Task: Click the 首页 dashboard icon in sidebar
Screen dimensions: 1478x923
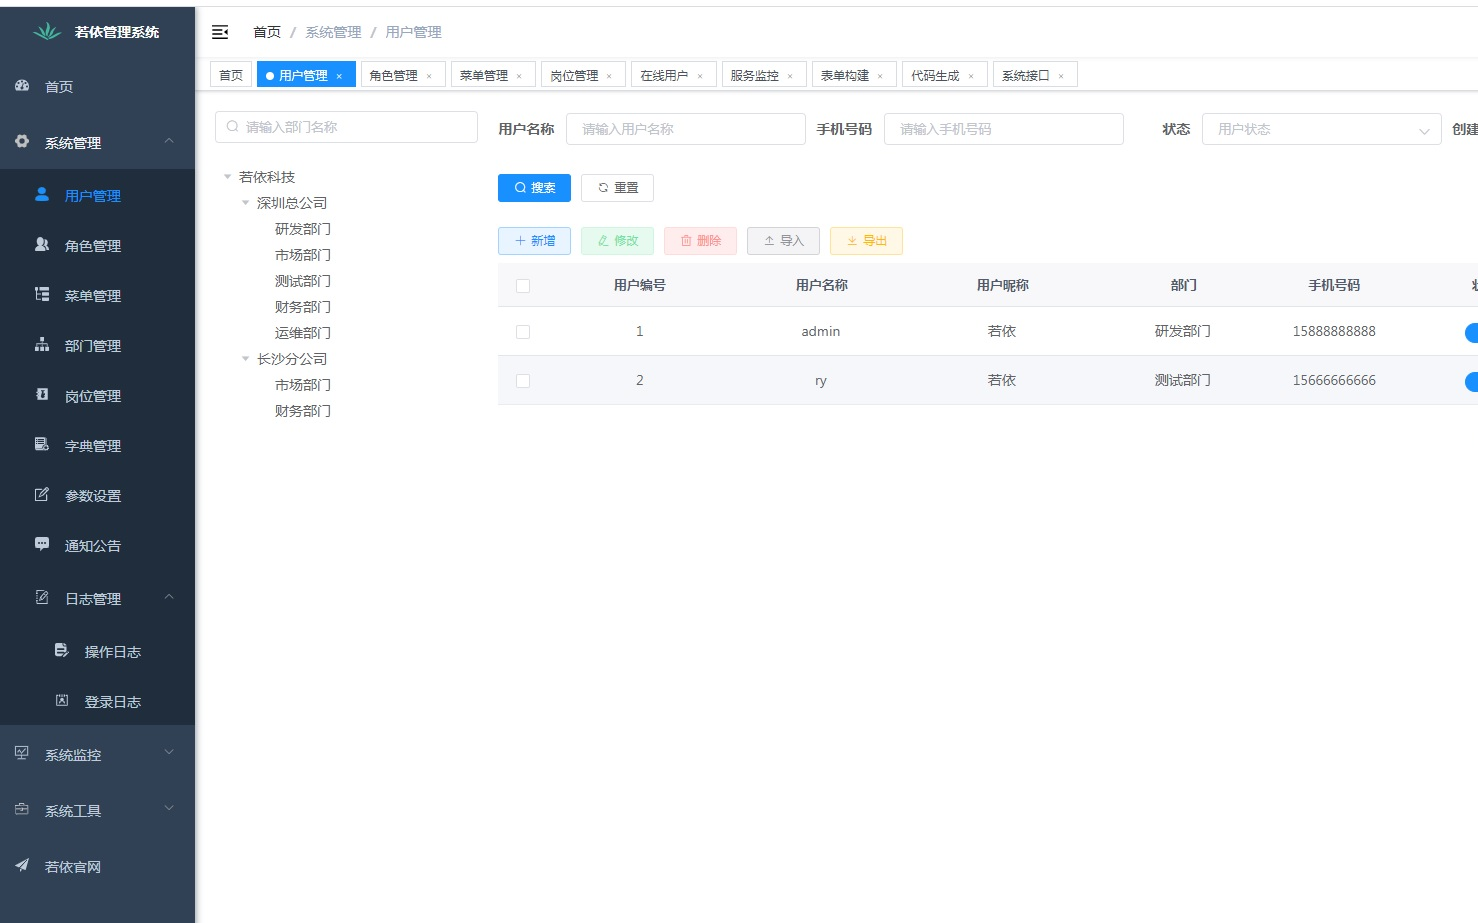Action: click(22, 86)
